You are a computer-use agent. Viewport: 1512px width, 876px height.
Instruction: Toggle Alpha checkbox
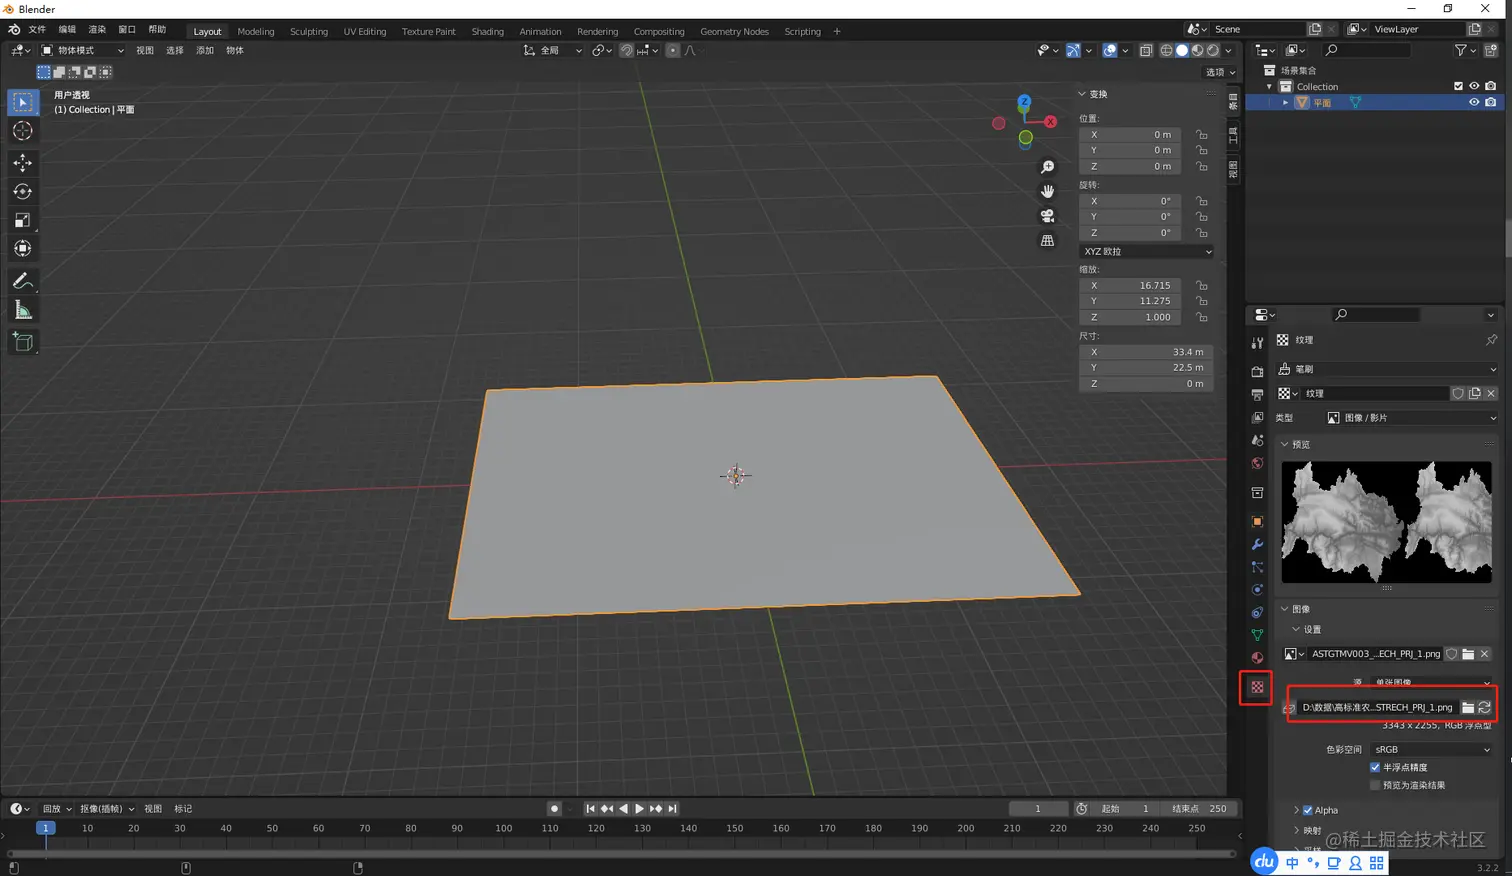coord(1308,810)
